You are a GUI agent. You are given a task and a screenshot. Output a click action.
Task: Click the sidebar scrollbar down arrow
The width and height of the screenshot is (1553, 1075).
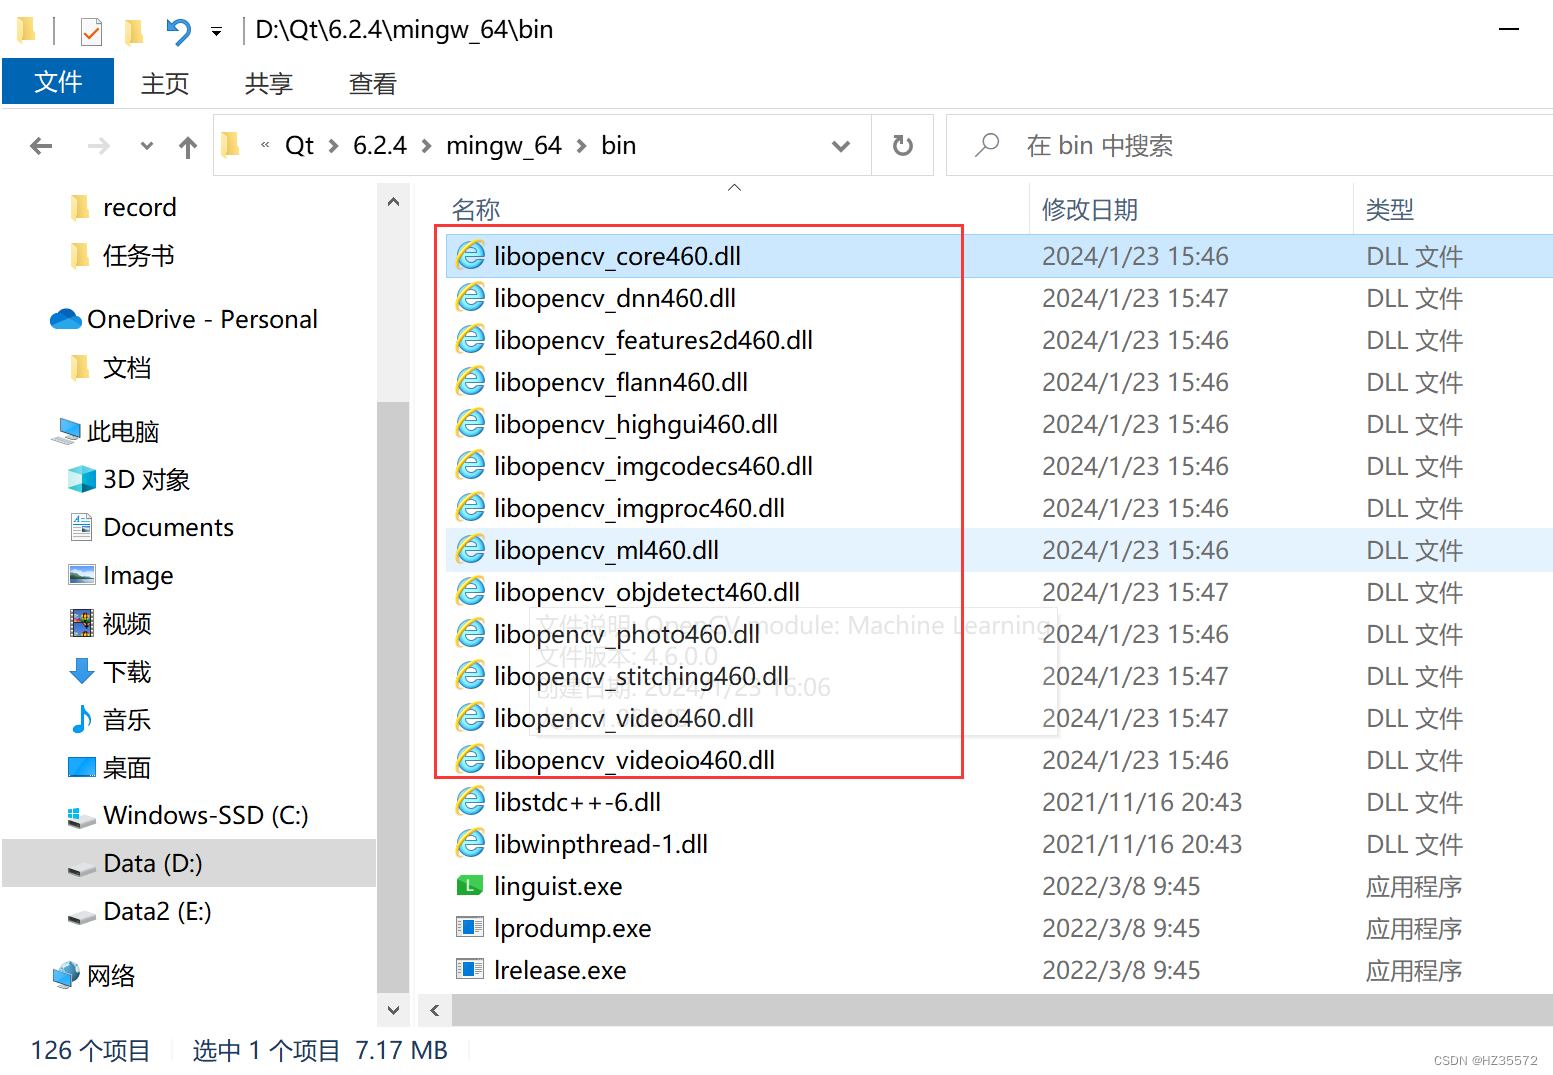393,1010
